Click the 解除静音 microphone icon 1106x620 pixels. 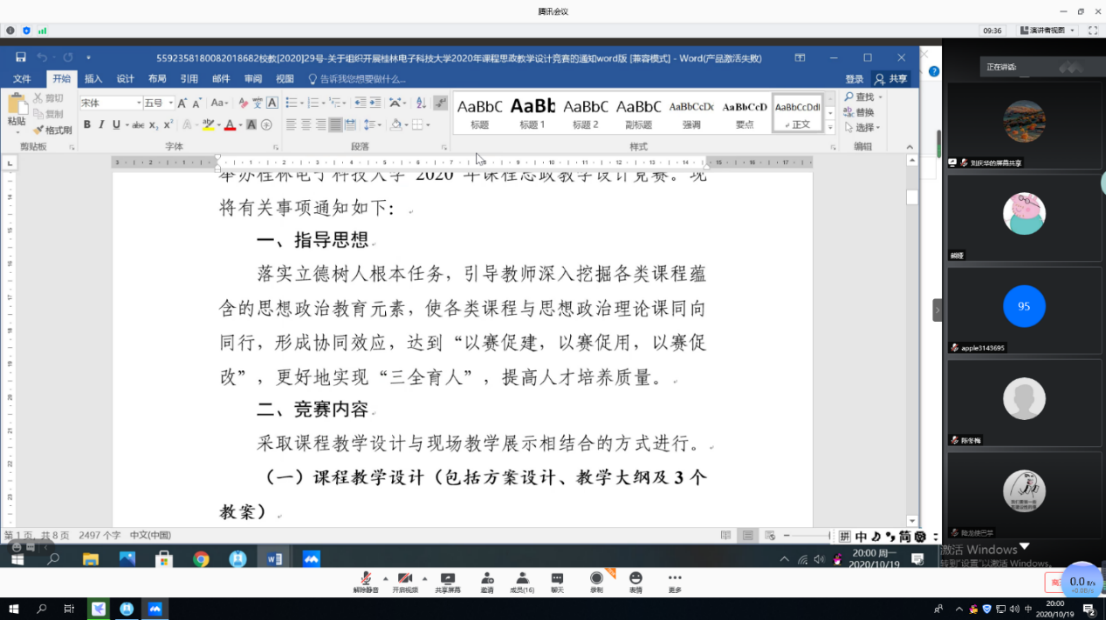click(366, 579)
